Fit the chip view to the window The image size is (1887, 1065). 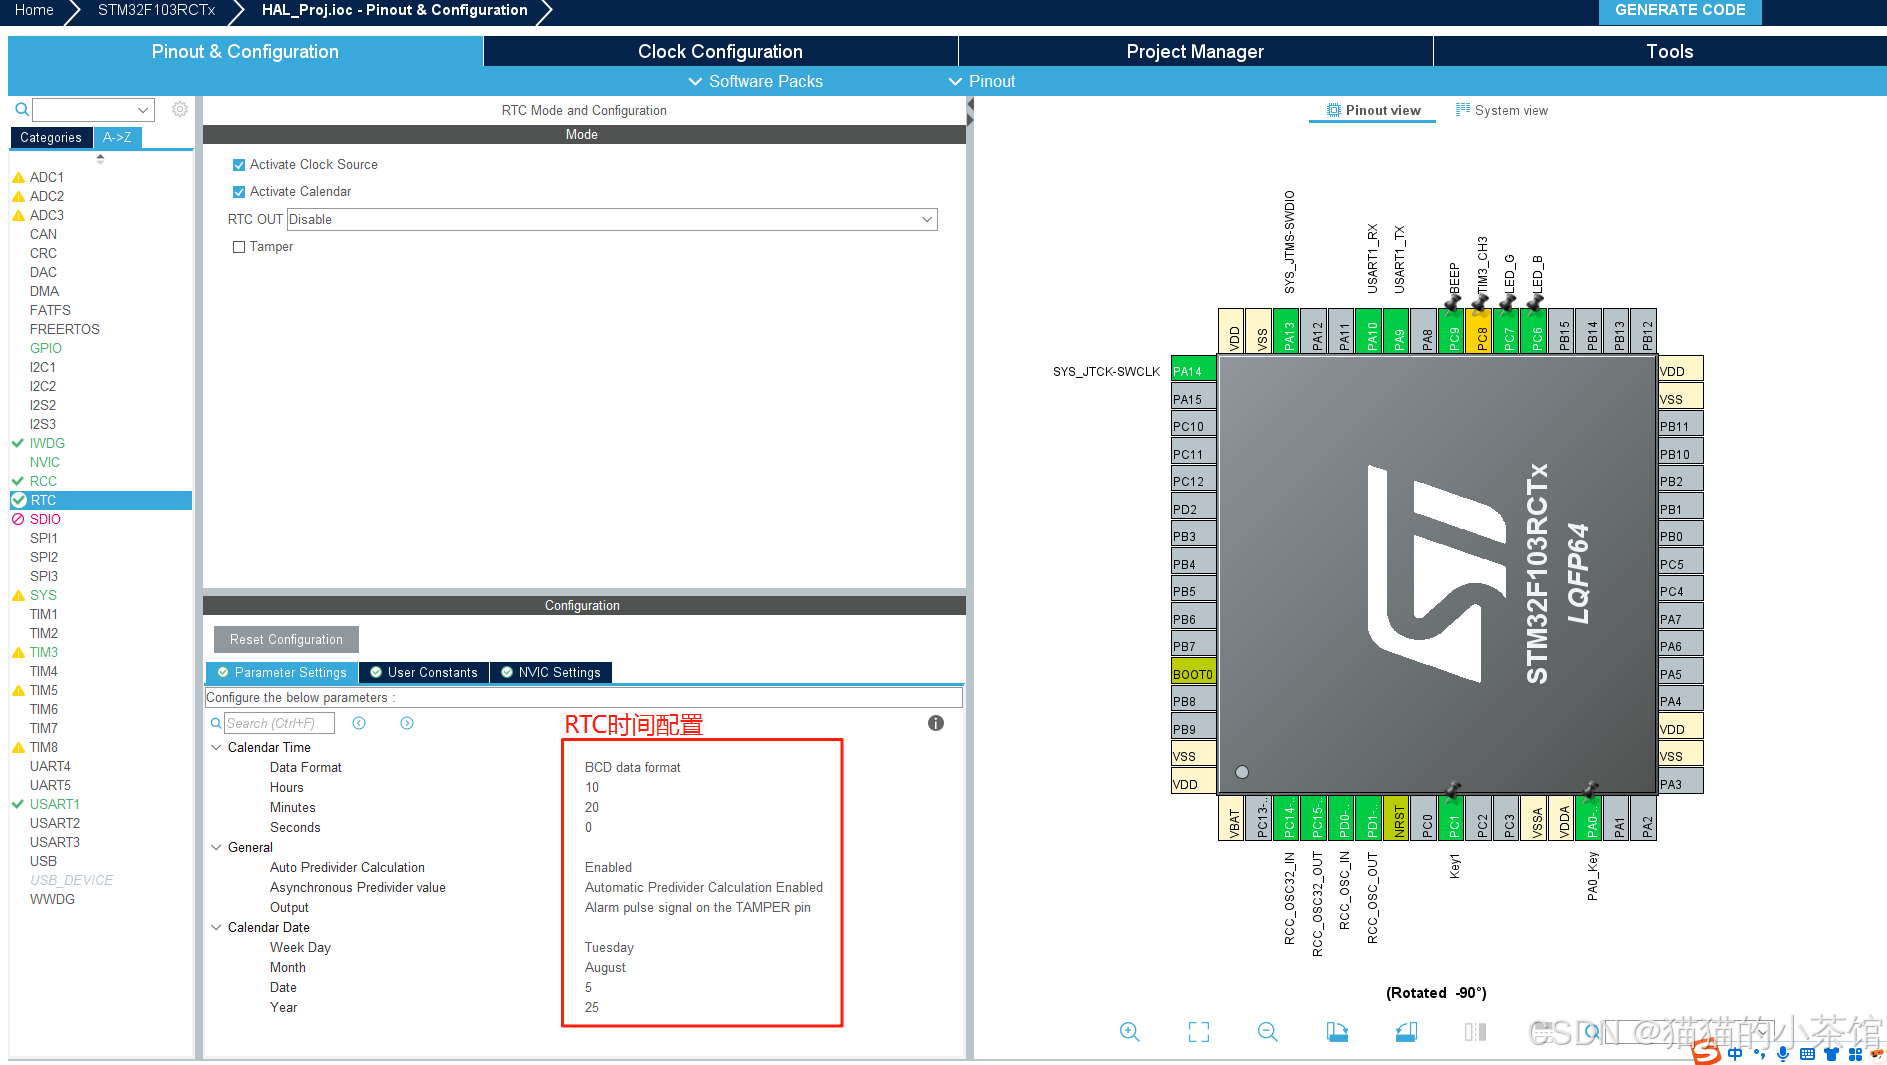1199,1032
